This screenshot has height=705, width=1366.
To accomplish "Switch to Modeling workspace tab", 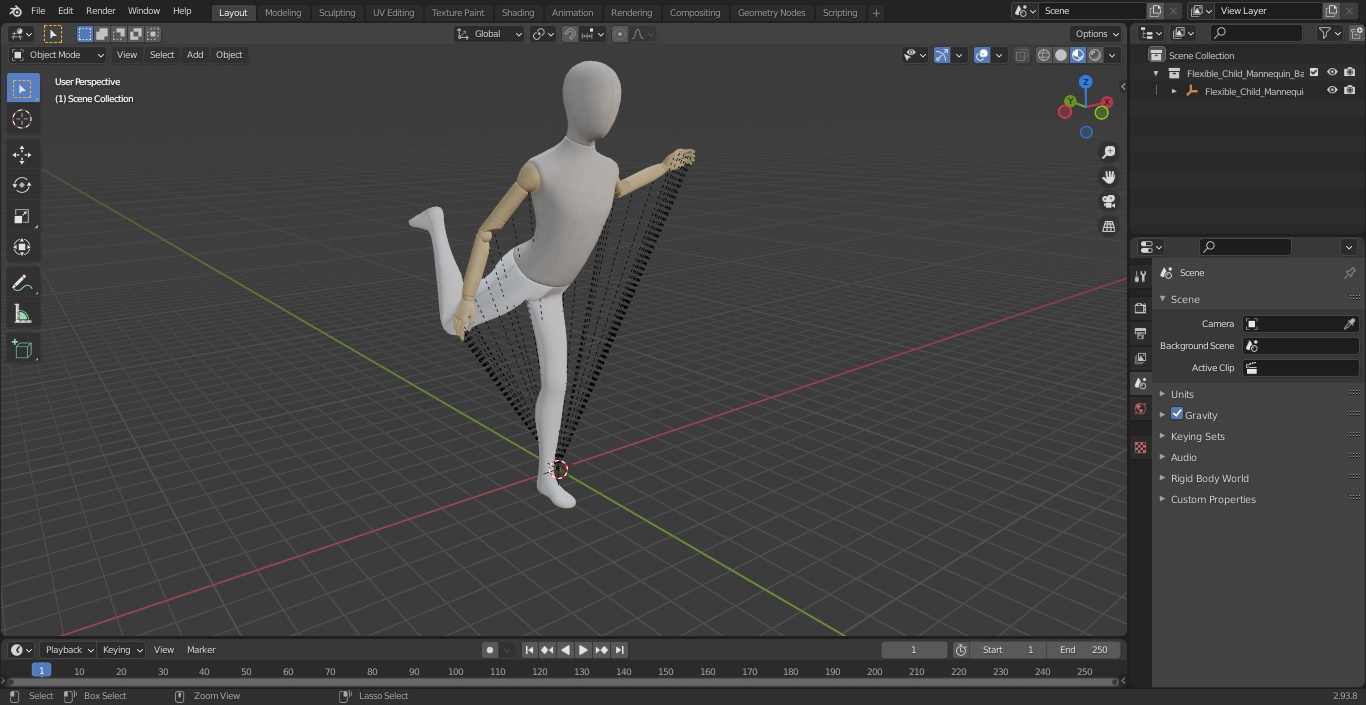I will tap(283, 13).
